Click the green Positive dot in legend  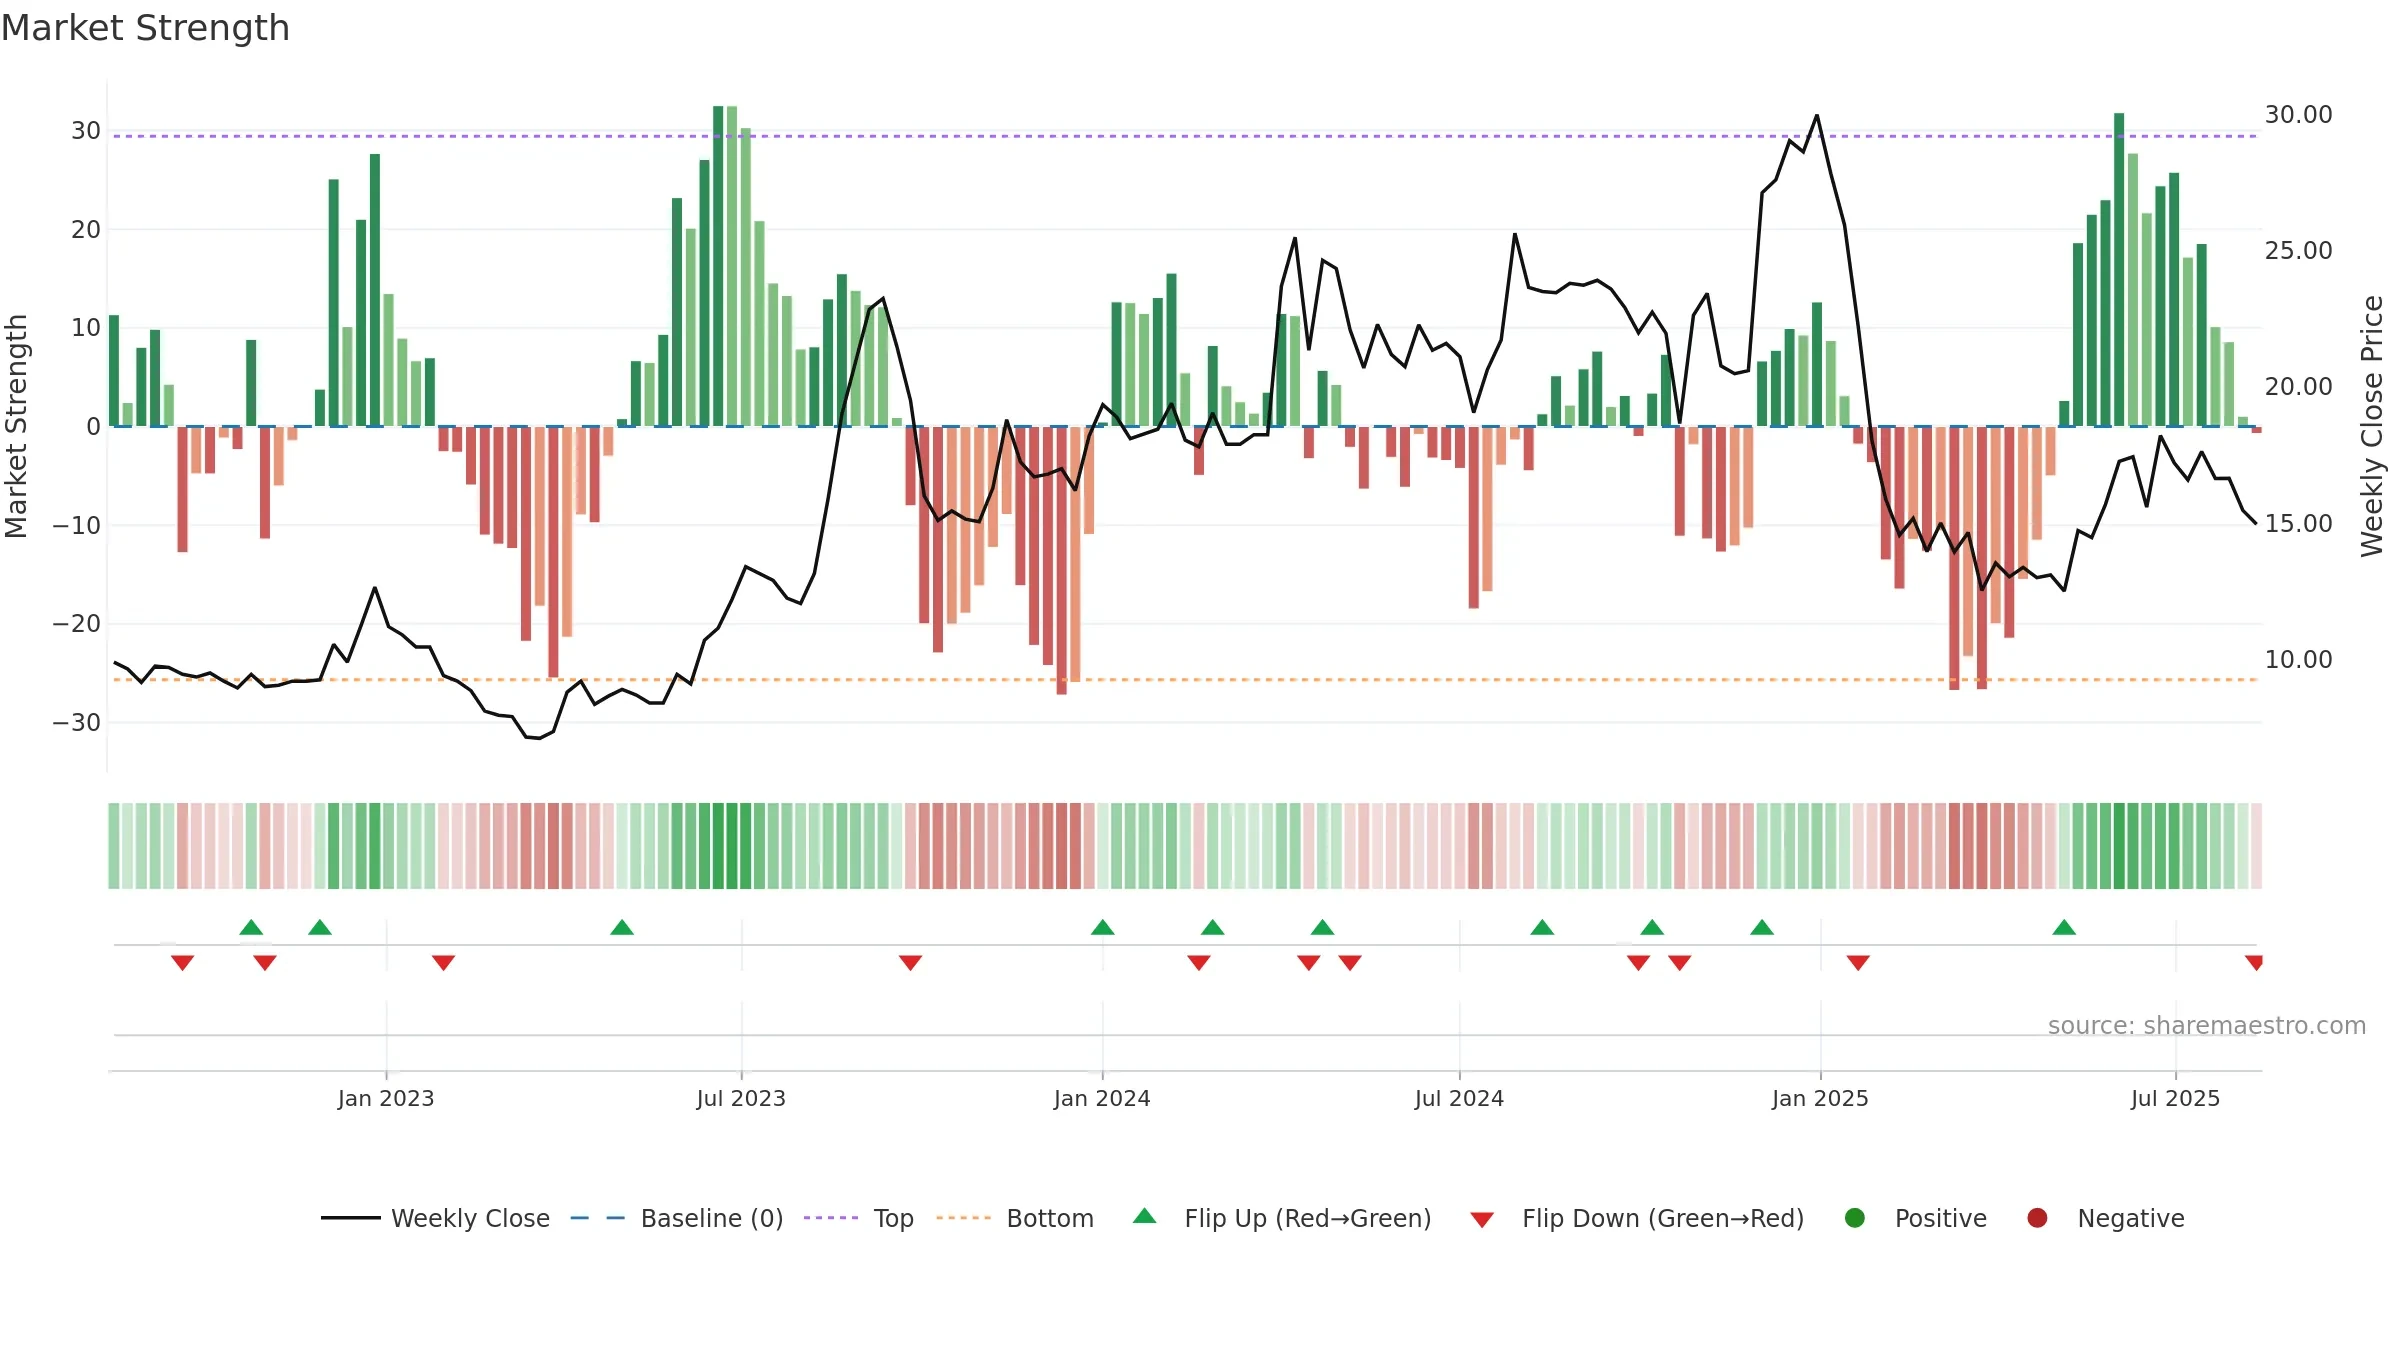click(x=1855, y=1218)
